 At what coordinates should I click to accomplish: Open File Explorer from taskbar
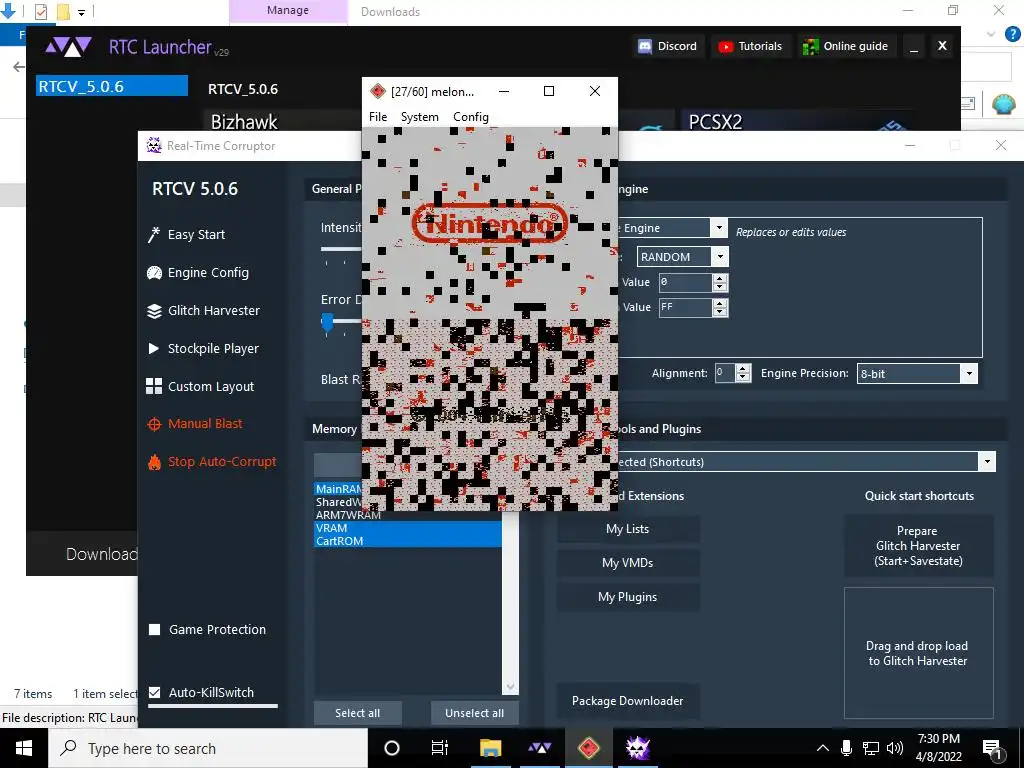coord(490,748)
